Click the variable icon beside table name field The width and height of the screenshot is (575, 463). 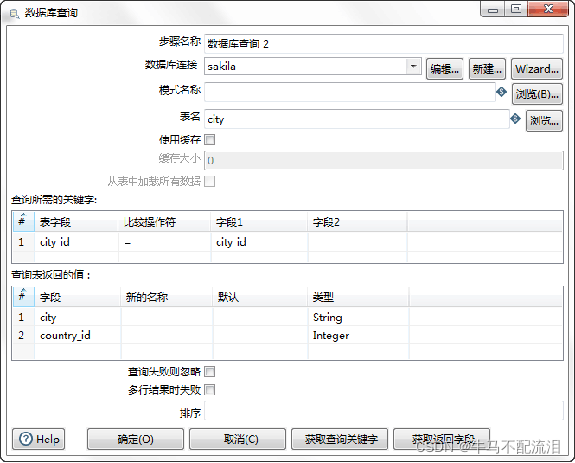(x=515, y=118)
